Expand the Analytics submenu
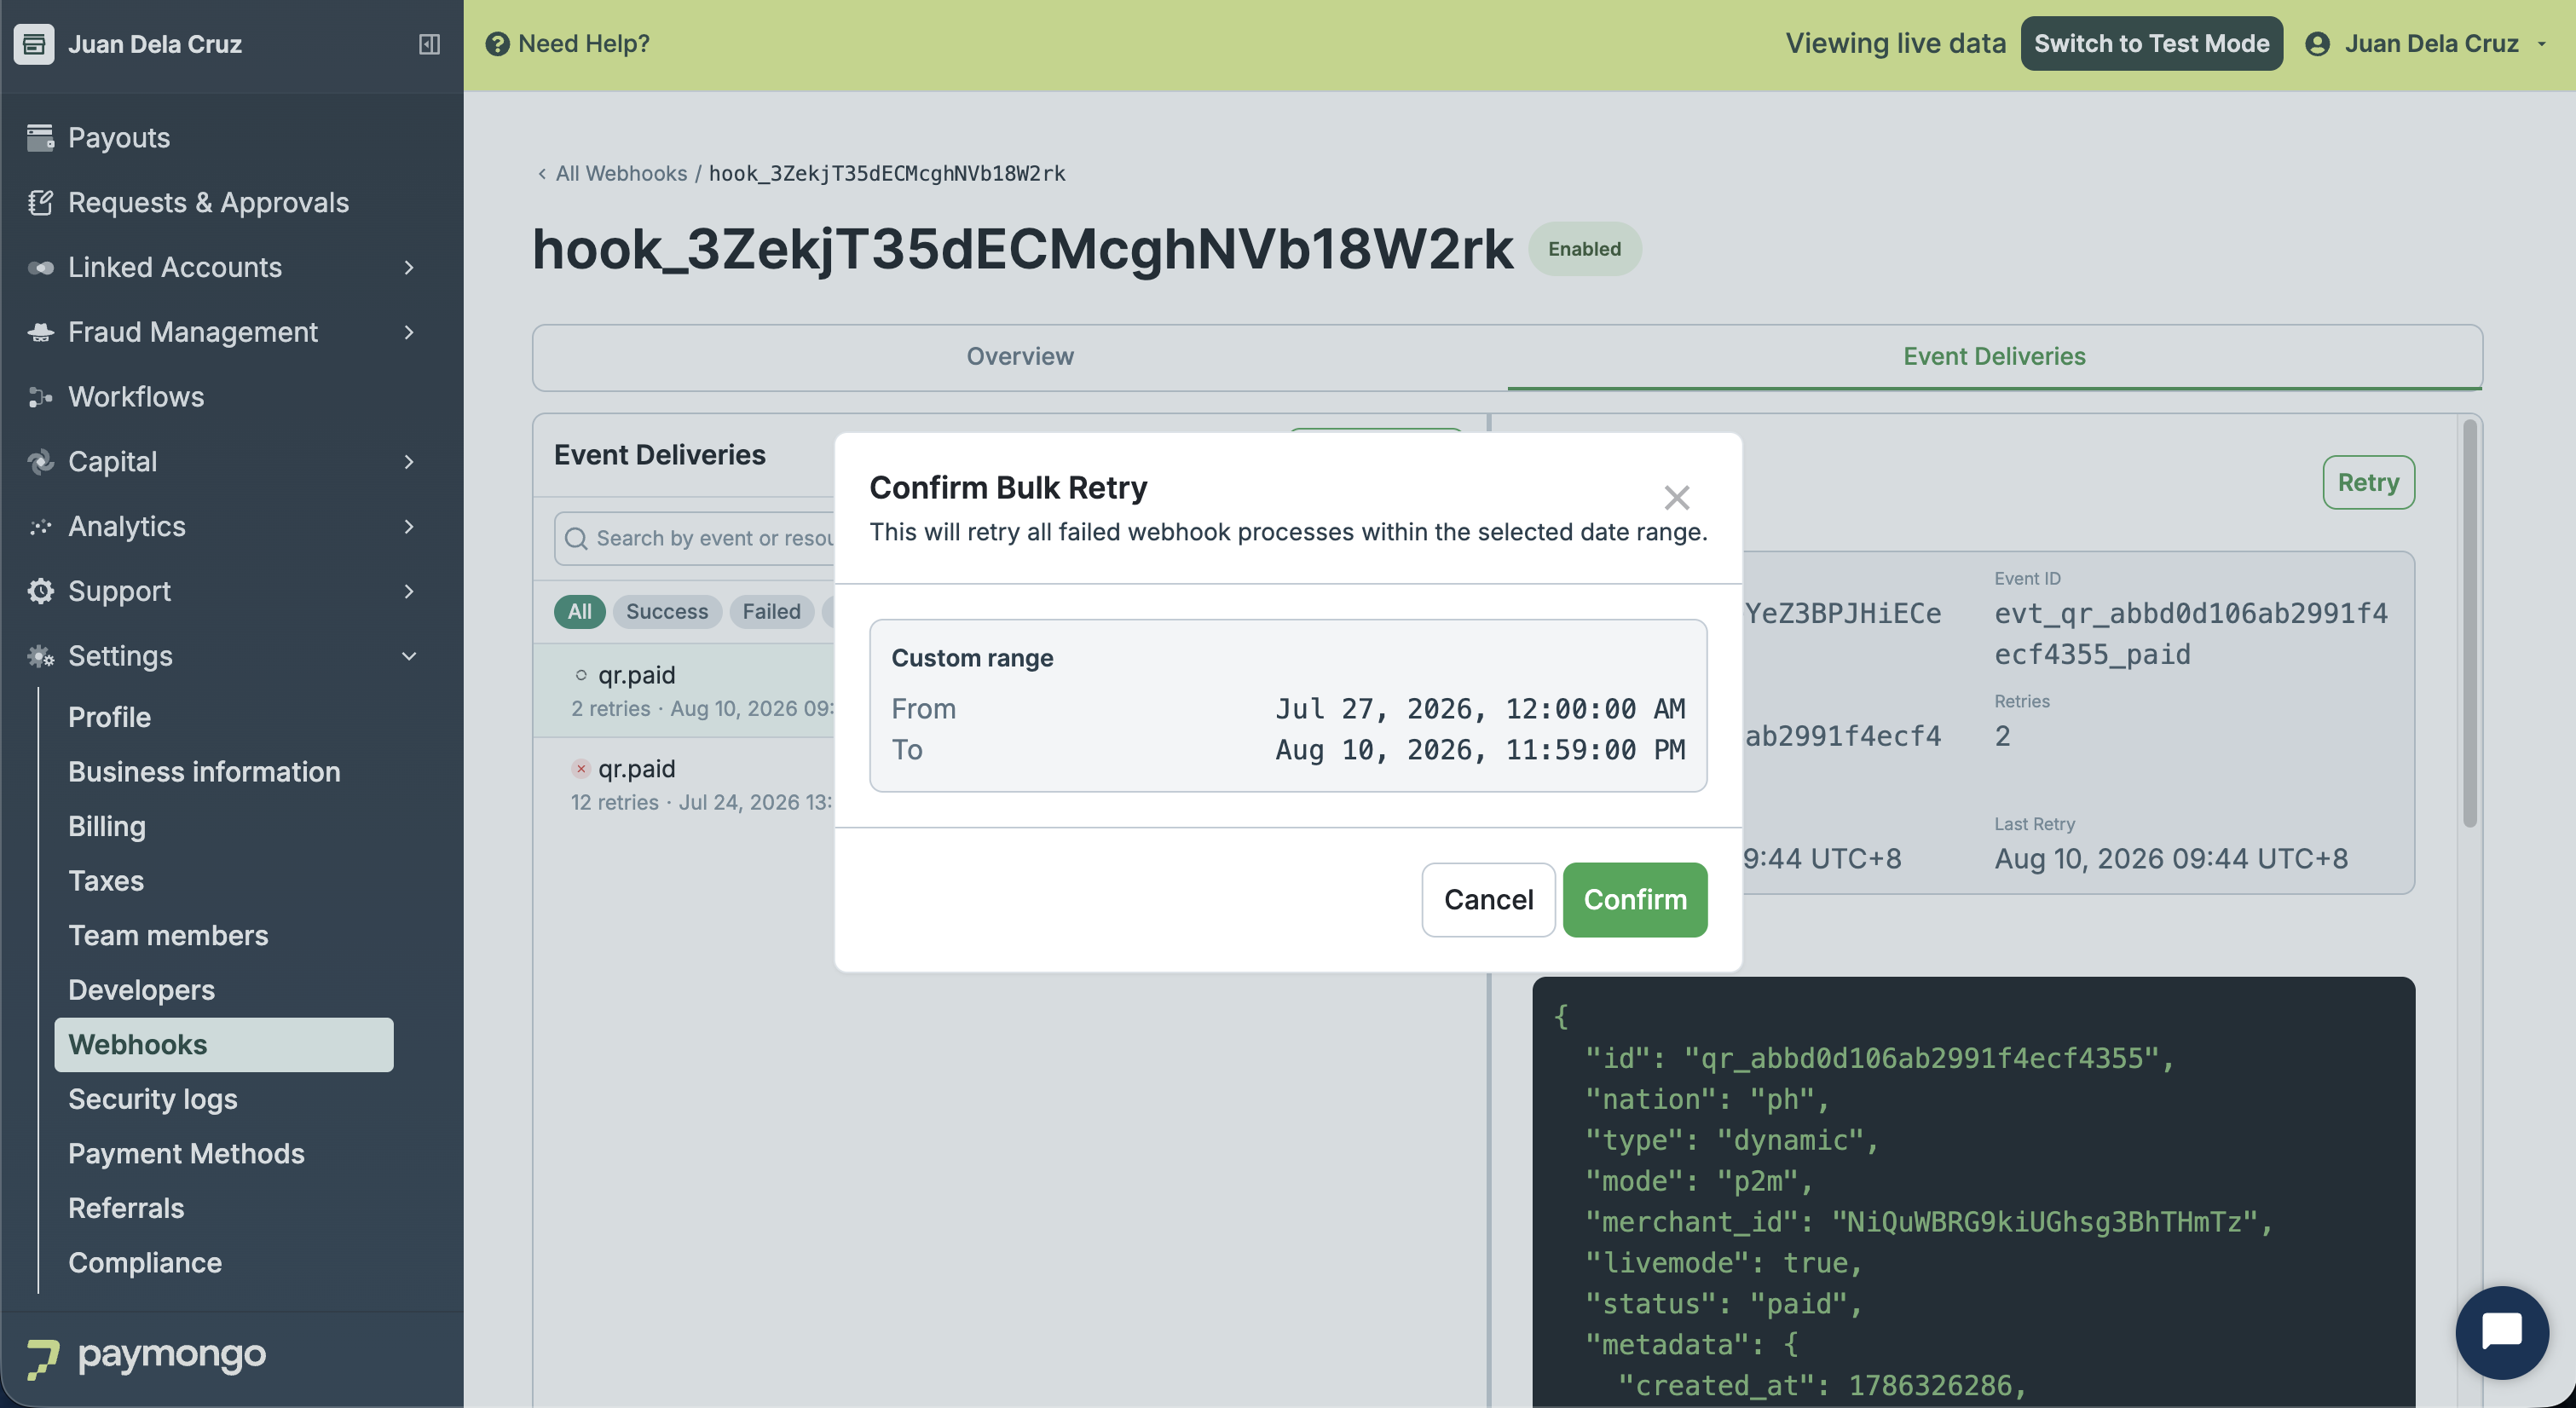This screenshot has width=2576, height=1408. click(x=409, y=527)
